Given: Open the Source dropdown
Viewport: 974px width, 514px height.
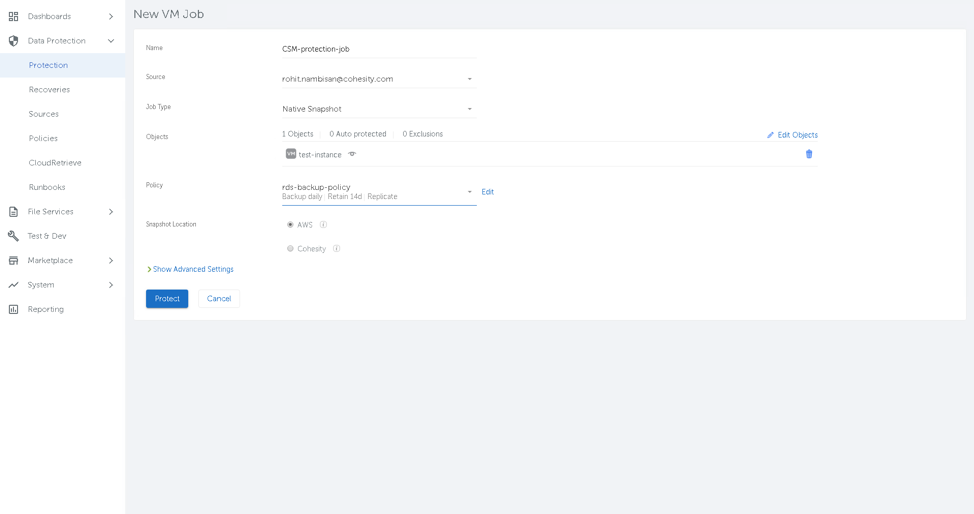Looking at the screenshot, I should click(378, 79).
